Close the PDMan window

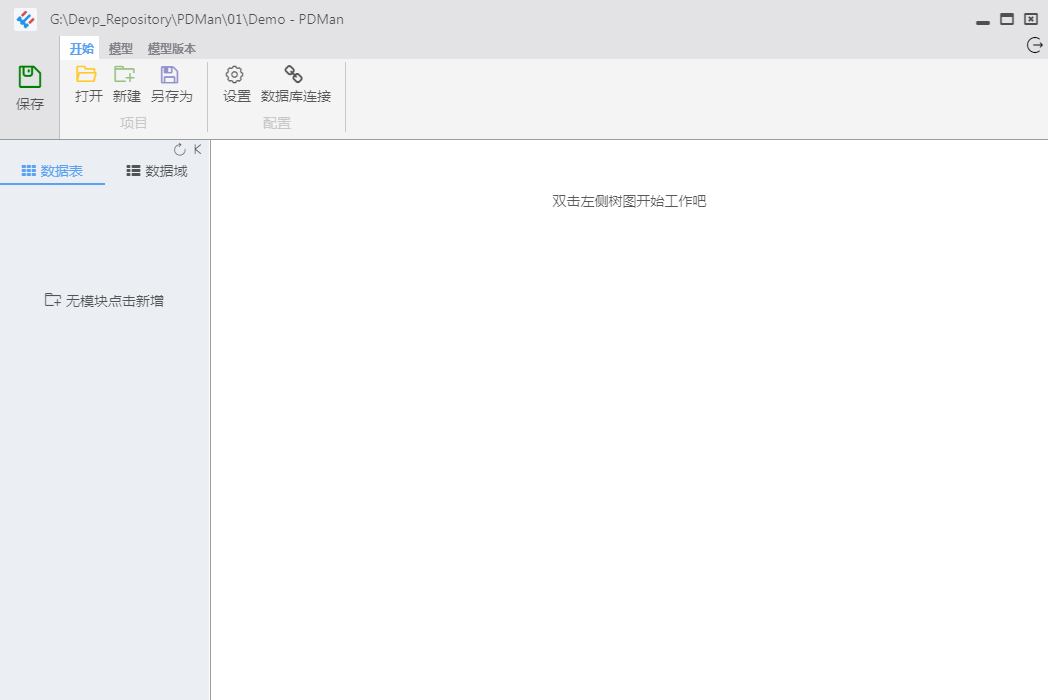[x=1031, y=19]
